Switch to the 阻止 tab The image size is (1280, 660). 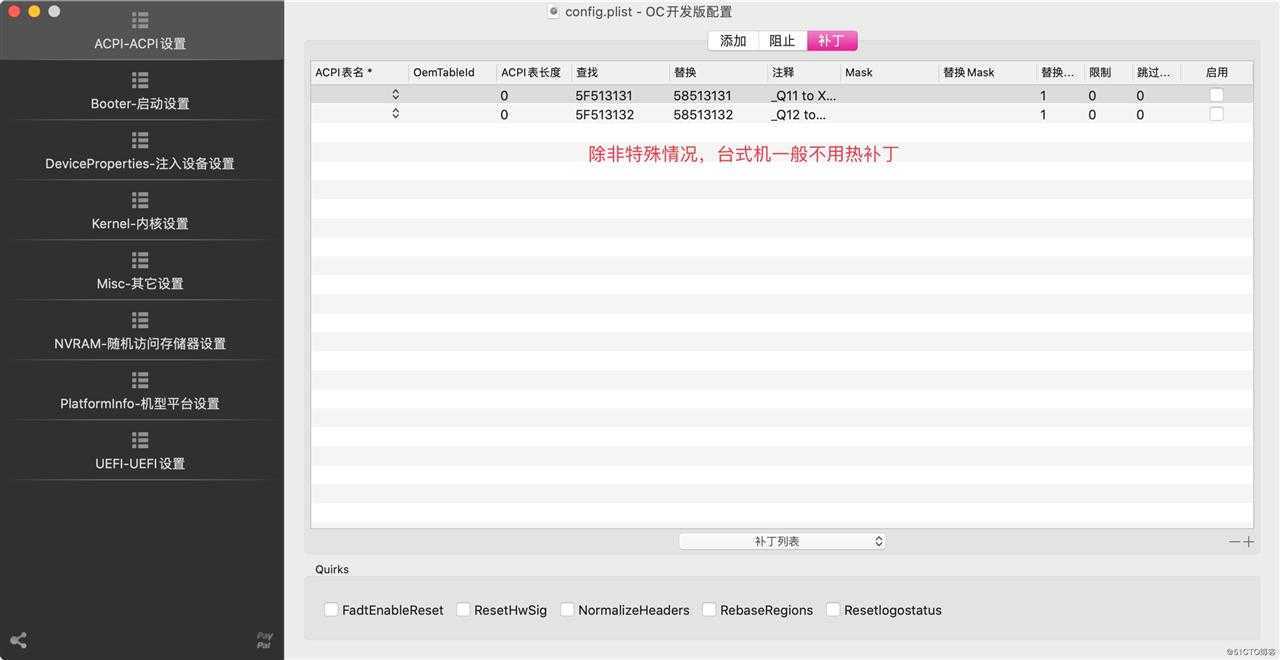[x=782, y=41]
